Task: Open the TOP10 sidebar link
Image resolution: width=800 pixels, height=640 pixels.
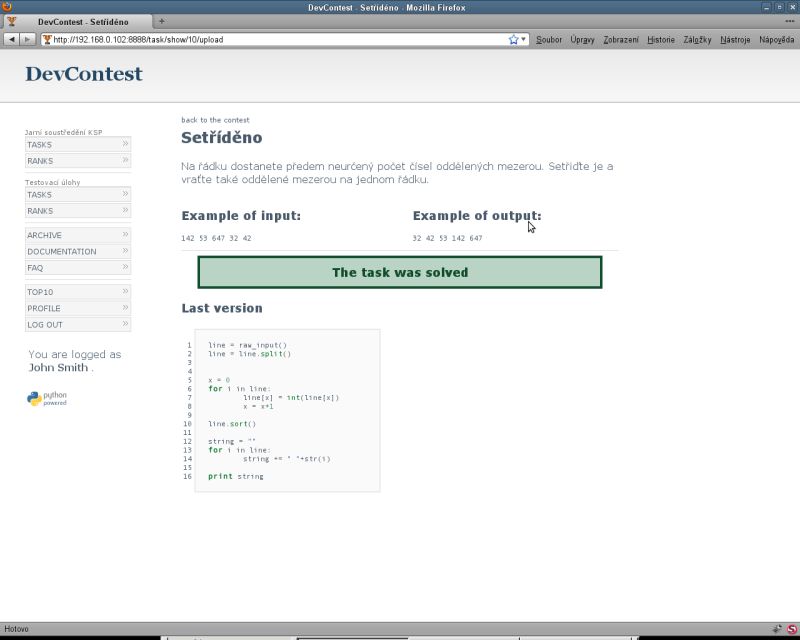Action: (78, 292)
